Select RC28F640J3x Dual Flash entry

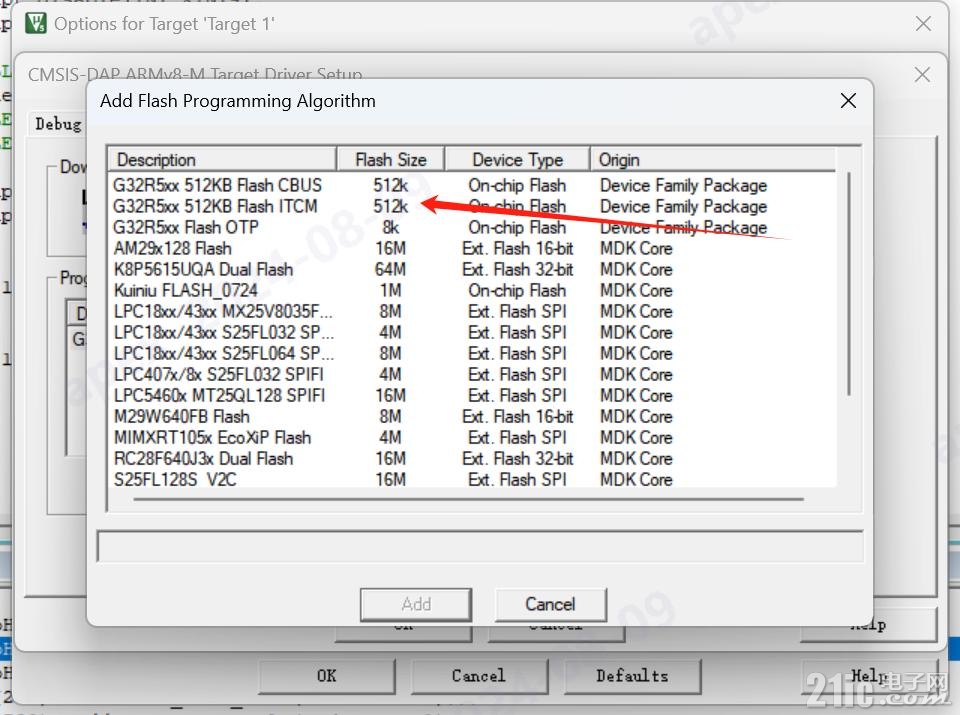pyautogui.click(x=471, y=459)
